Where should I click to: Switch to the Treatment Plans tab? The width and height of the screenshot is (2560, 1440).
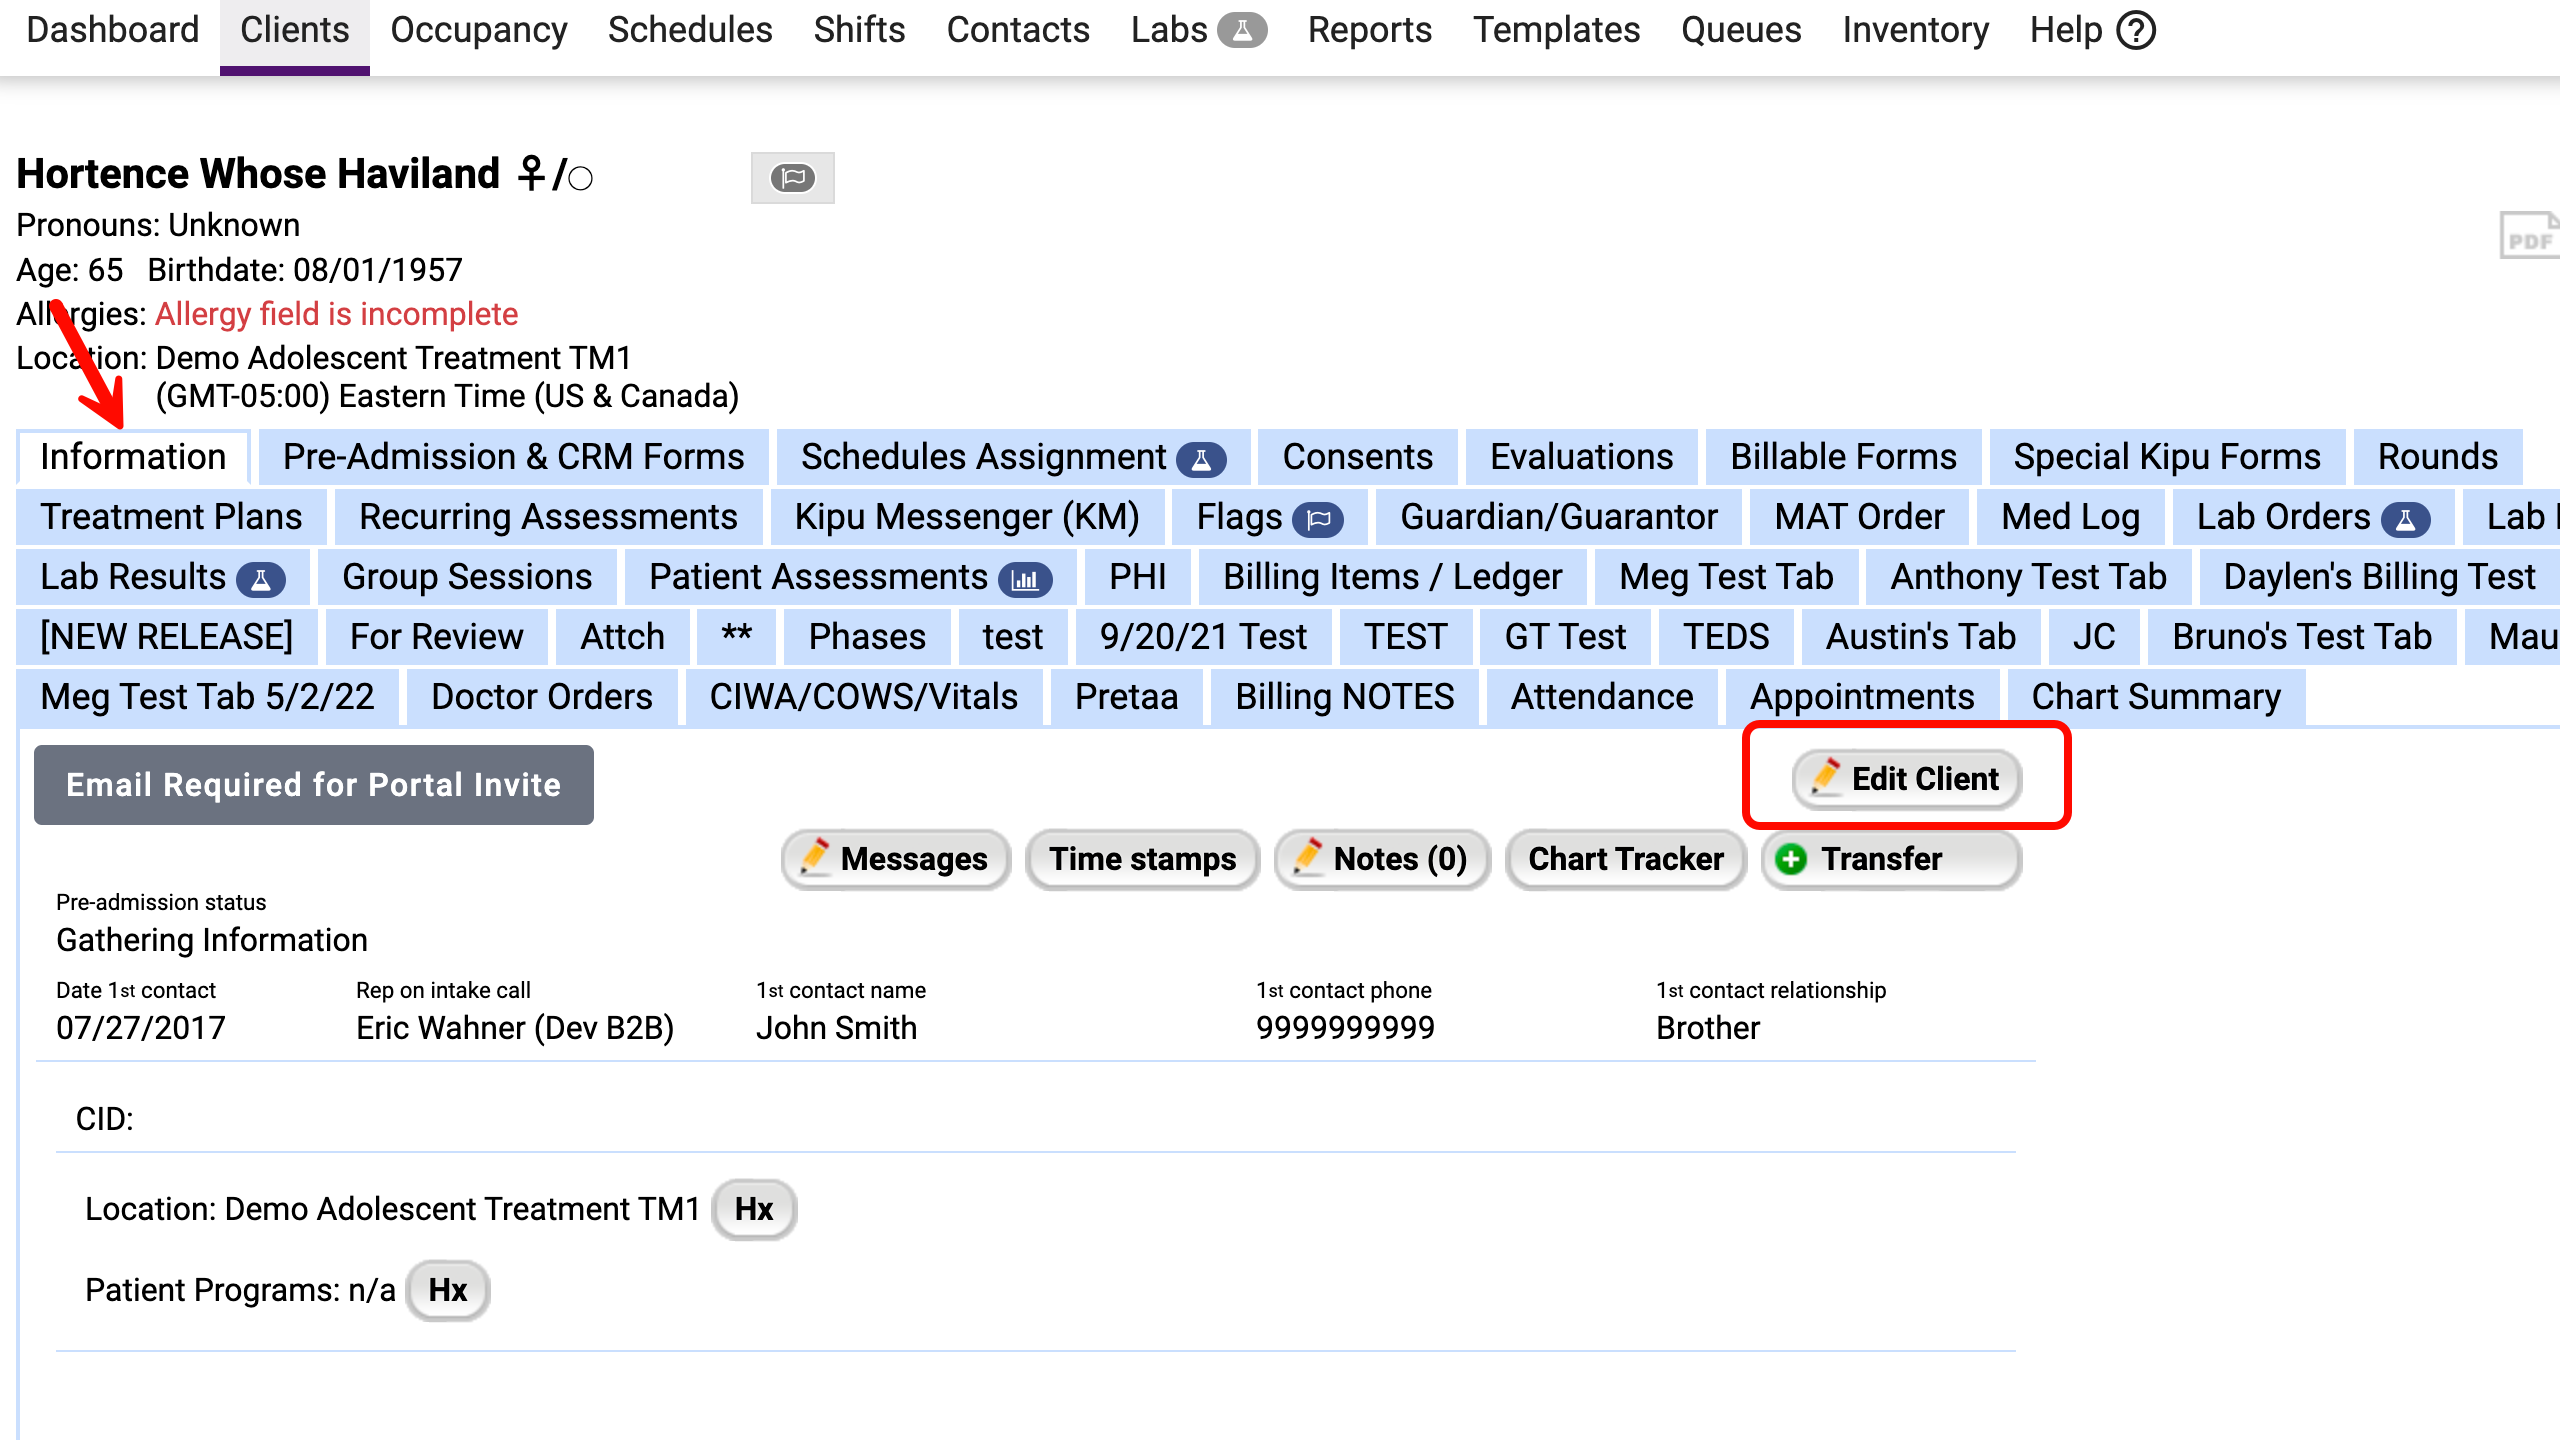point(171,517)
